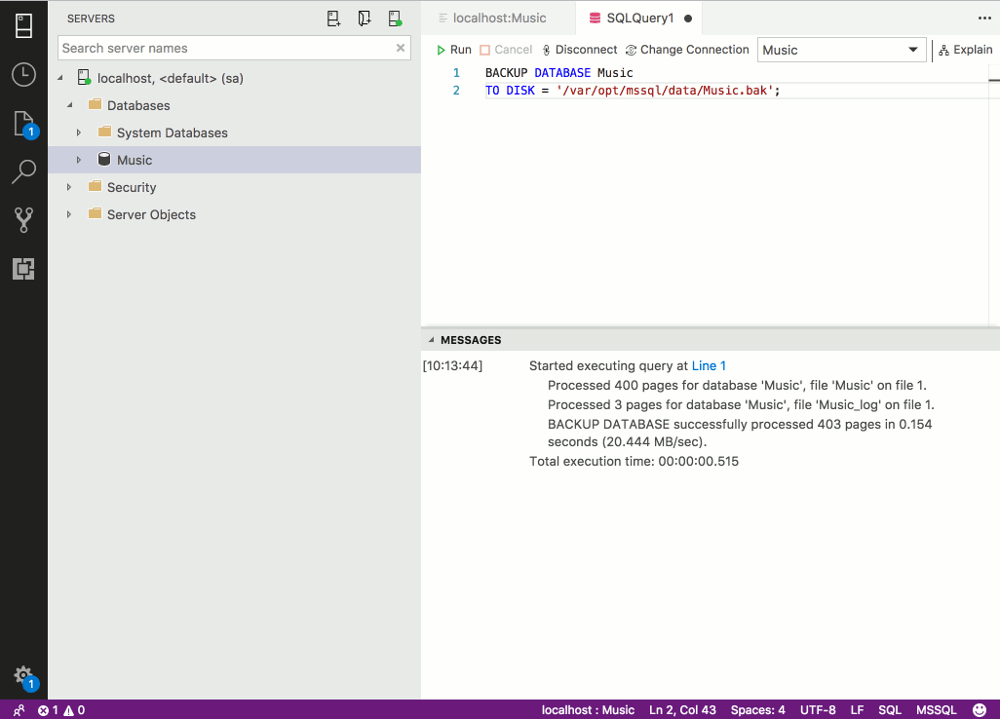Collapse the Databases folder
This screenshot has height=719, width=1000.
point(70,105)
